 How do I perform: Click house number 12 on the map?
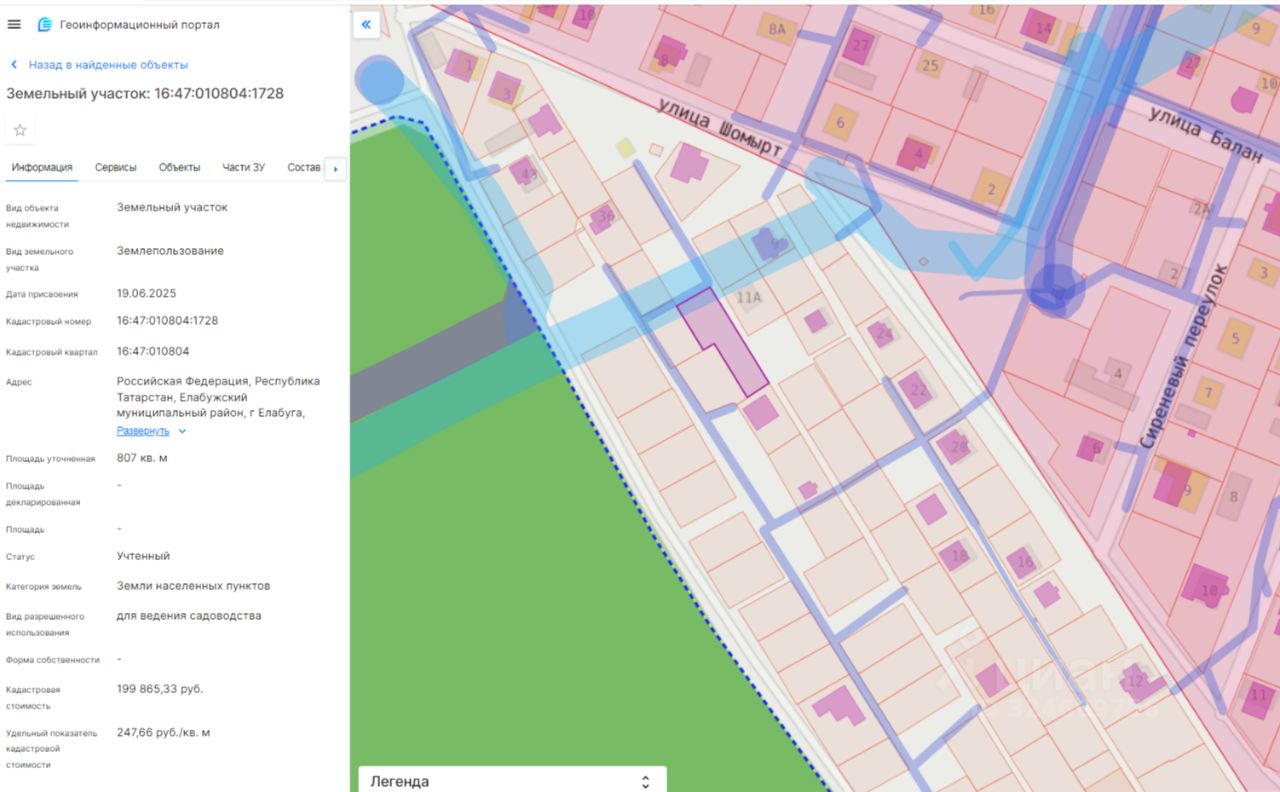point(1135,681)
